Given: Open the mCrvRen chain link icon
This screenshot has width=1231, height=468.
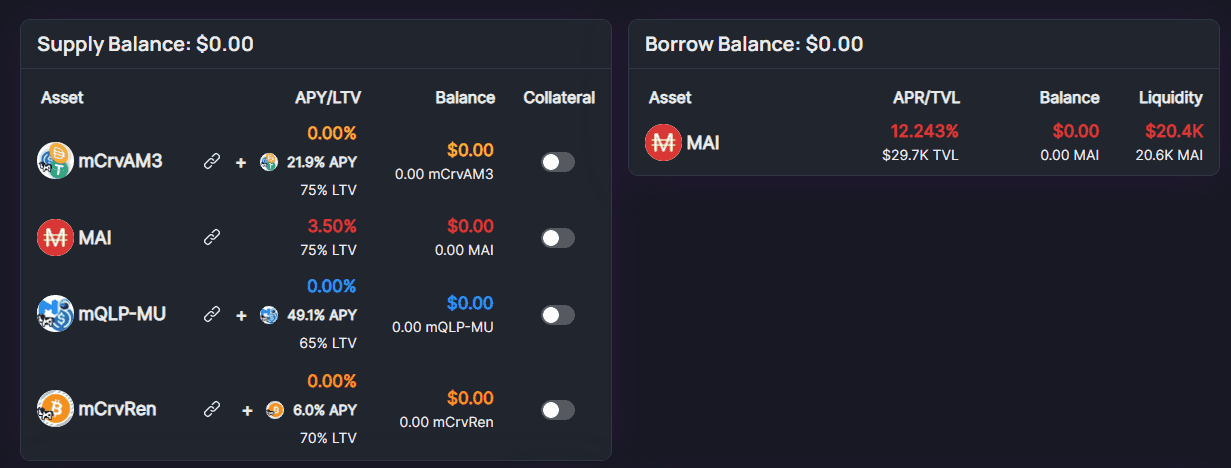Looking at the screenshot, I should (x=211, y=409).
